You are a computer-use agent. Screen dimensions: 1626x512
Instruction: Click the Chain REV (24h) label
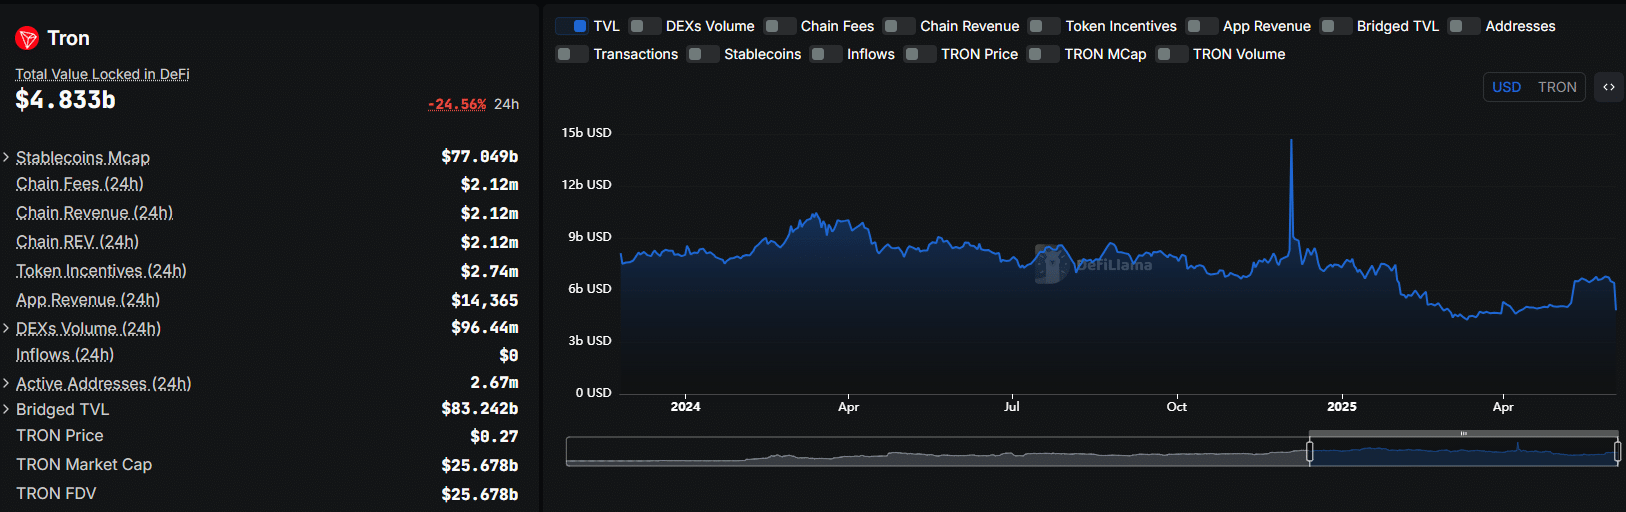(x=77, y=242)
